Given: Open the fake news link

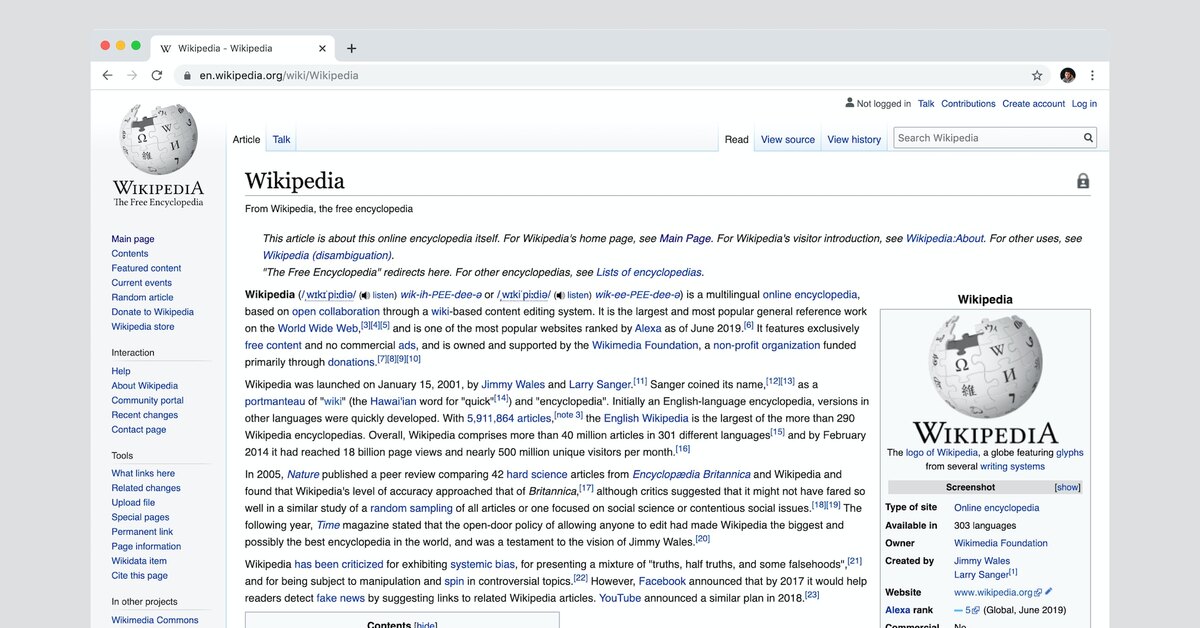Looking at the screenshot, I should [340, 598].
